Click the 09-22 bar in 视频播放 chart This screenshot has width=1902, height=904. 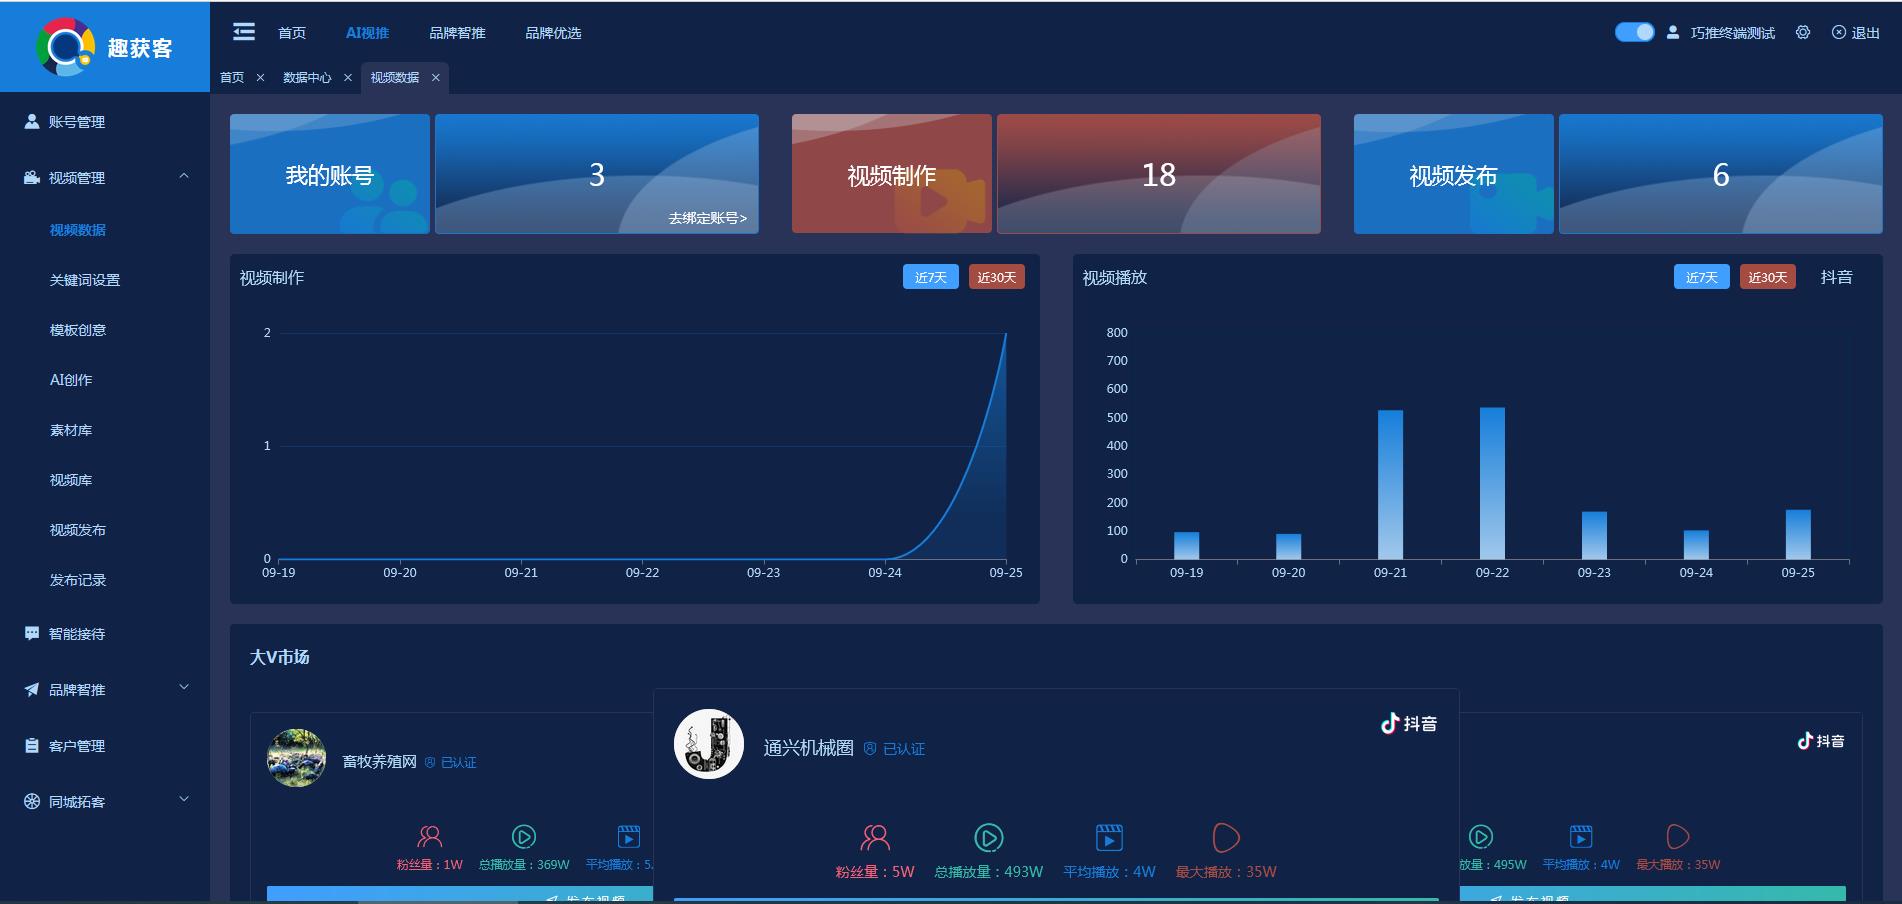pos(1492,483)
